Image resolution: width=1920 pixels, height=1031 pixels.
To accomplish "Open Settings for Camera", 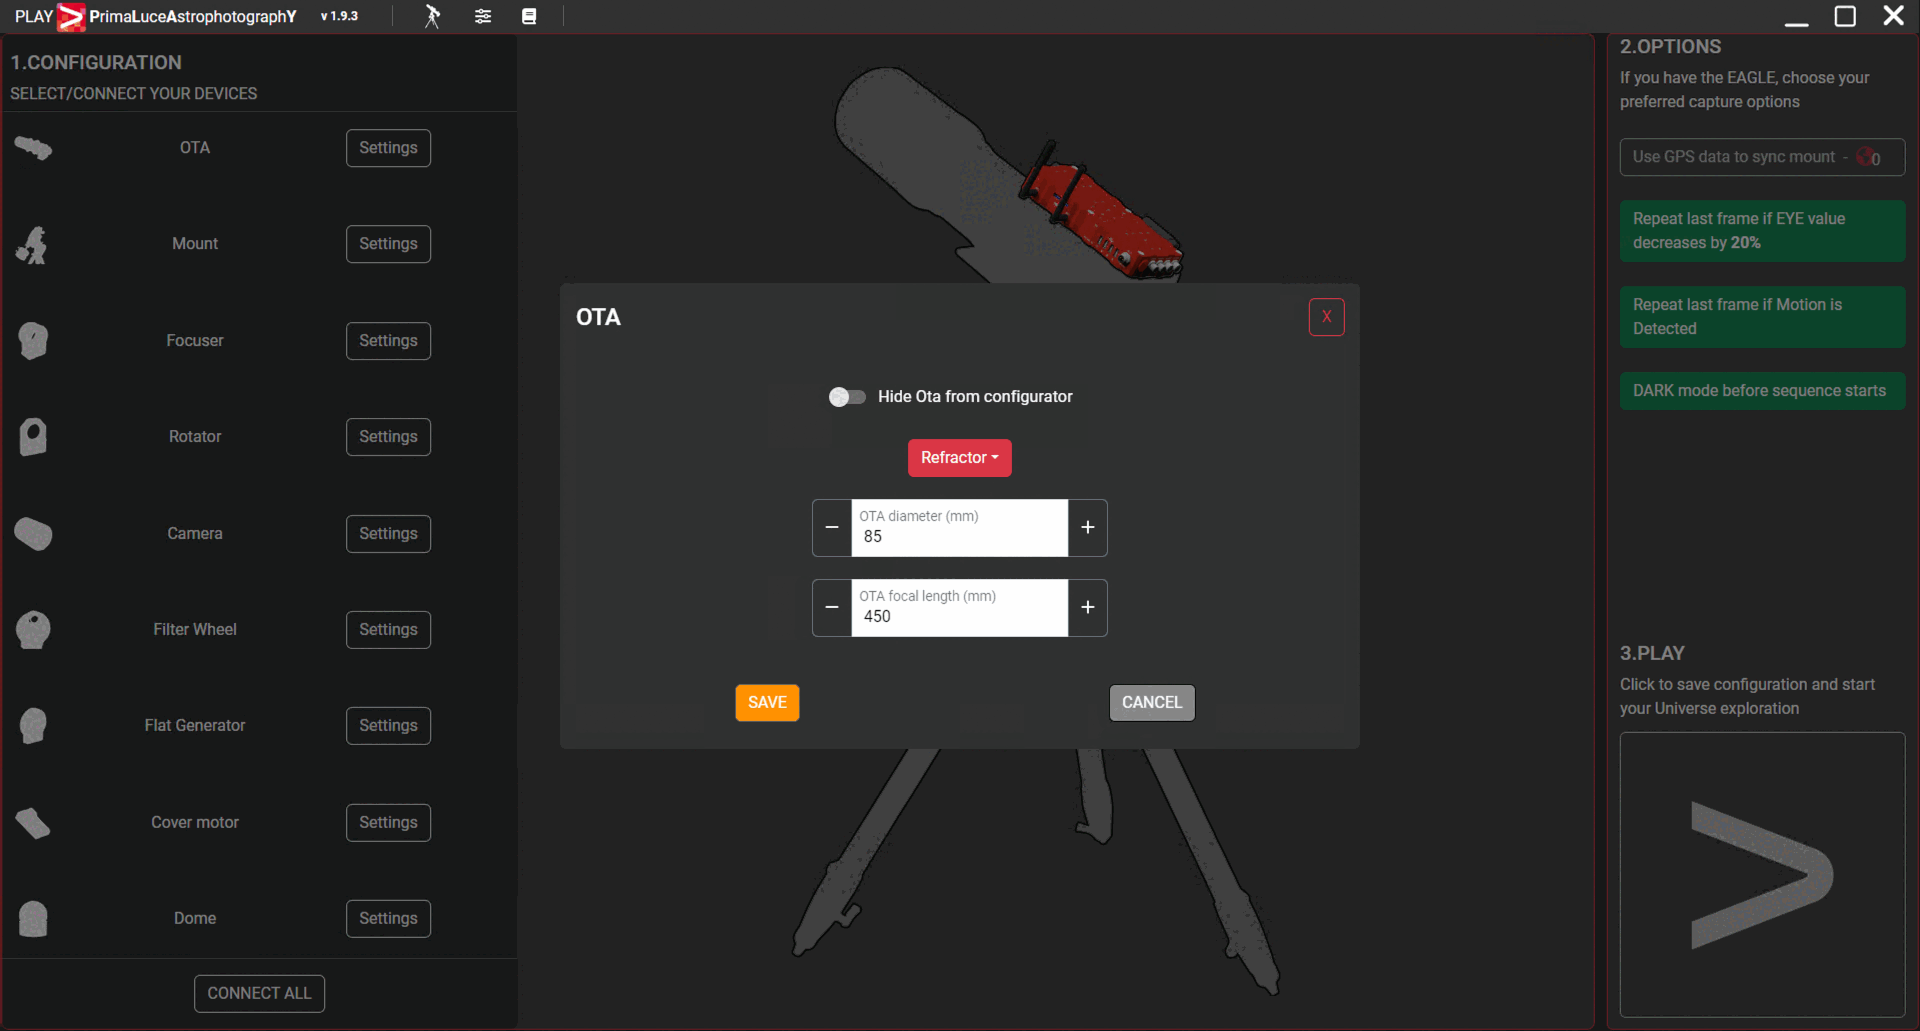I will [388, 534].
